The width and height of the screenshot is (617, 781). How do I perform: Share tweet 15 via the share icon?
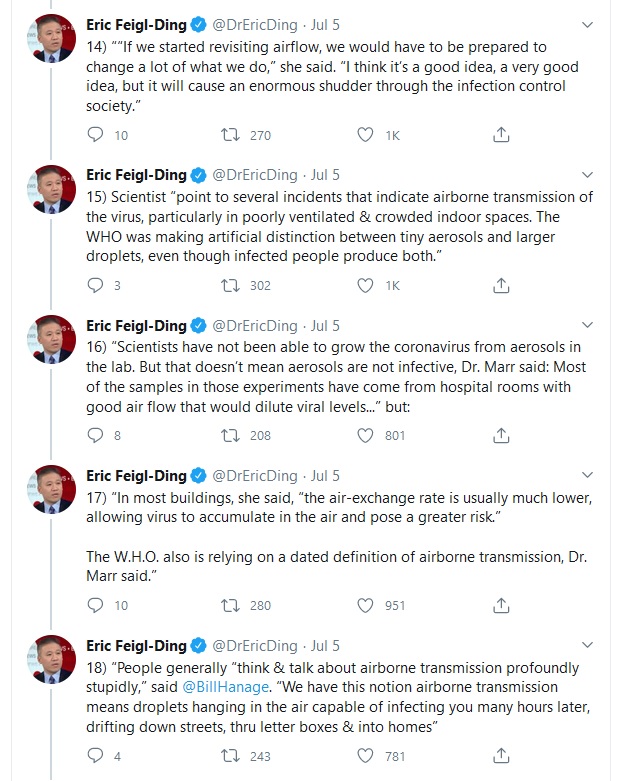pos(502,285)
